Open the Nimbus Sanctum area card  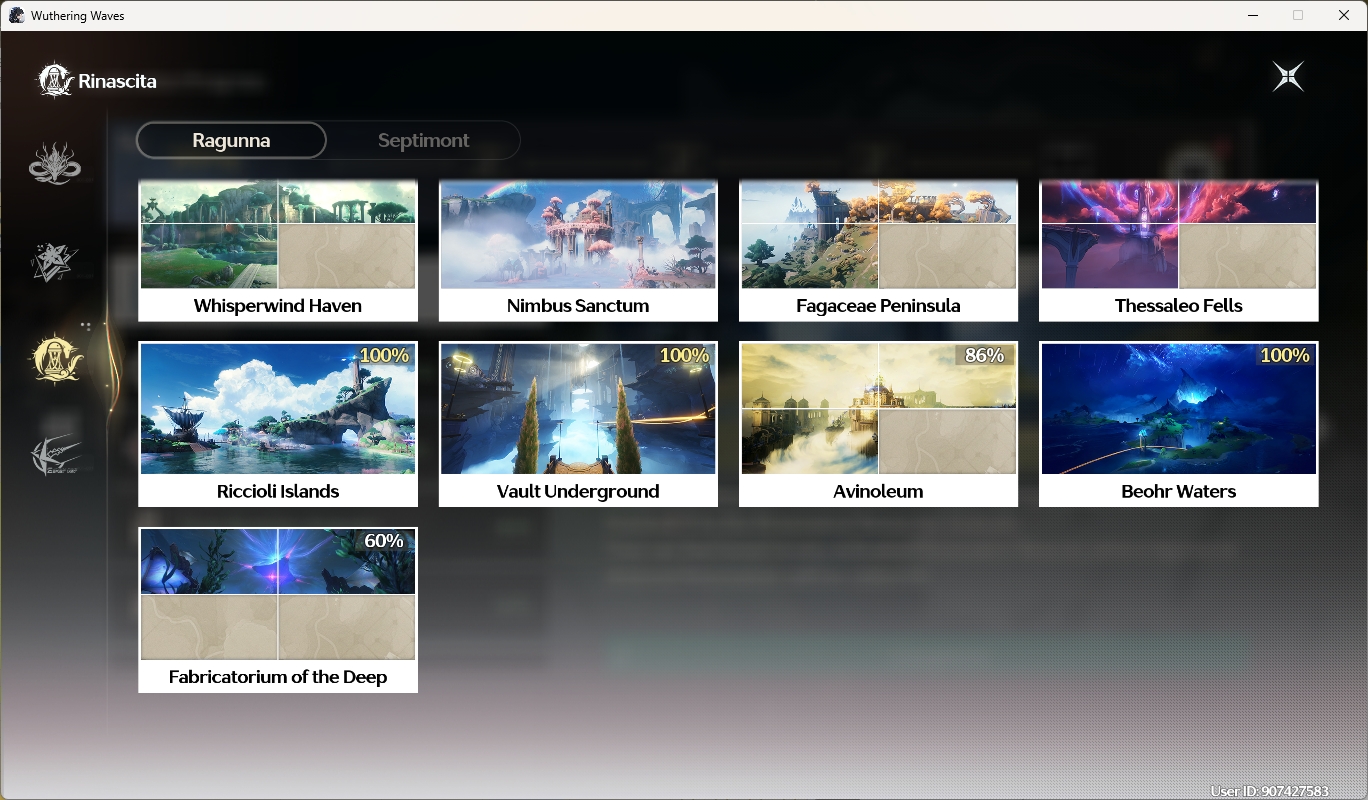pos(578,251)
